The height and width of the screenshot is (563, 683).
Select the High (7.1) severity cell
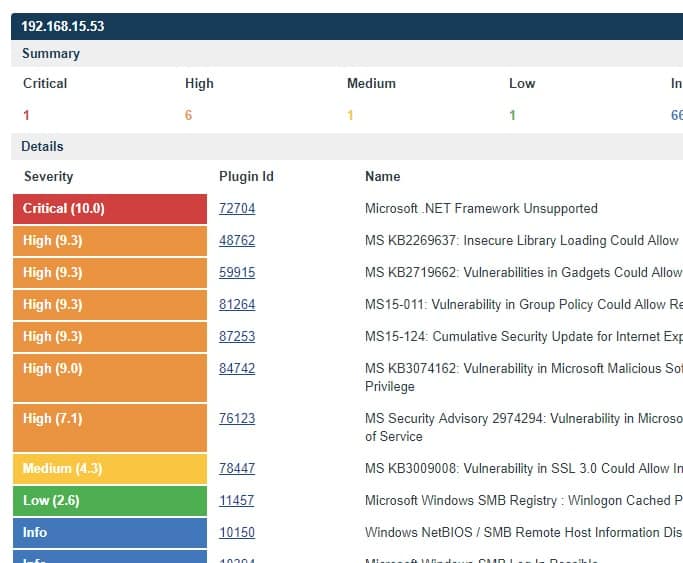tap(110, 428)
